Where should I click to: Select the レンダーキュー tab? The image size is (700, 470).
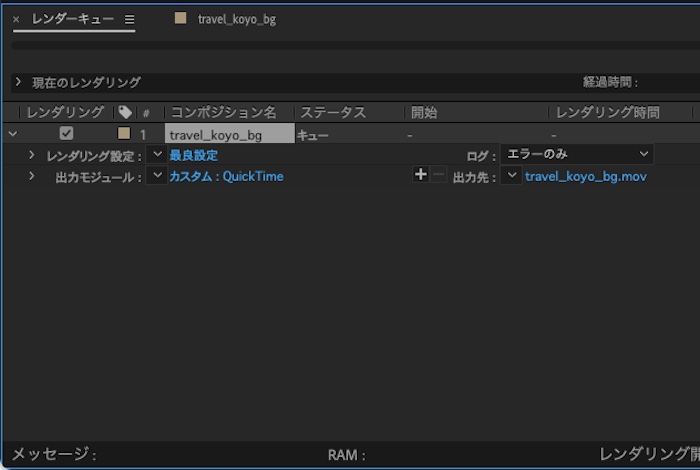click(x=72, y=19)
